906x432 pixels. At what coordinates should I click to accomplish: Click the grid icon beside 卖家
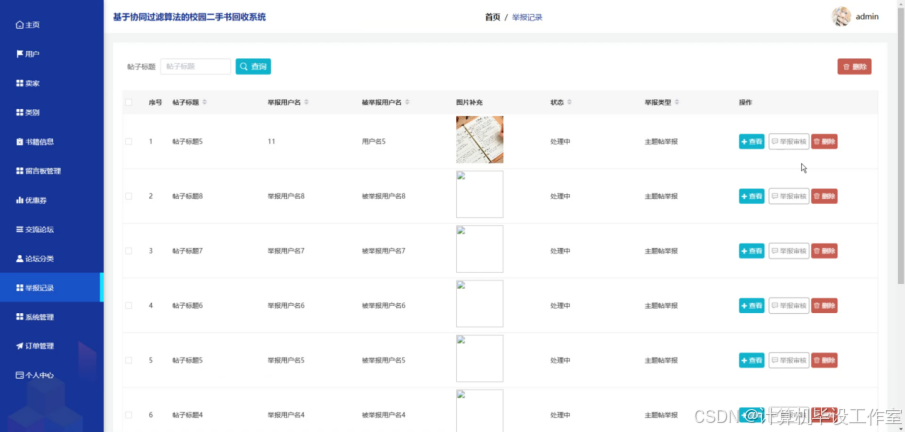click(x=20, y=83)
